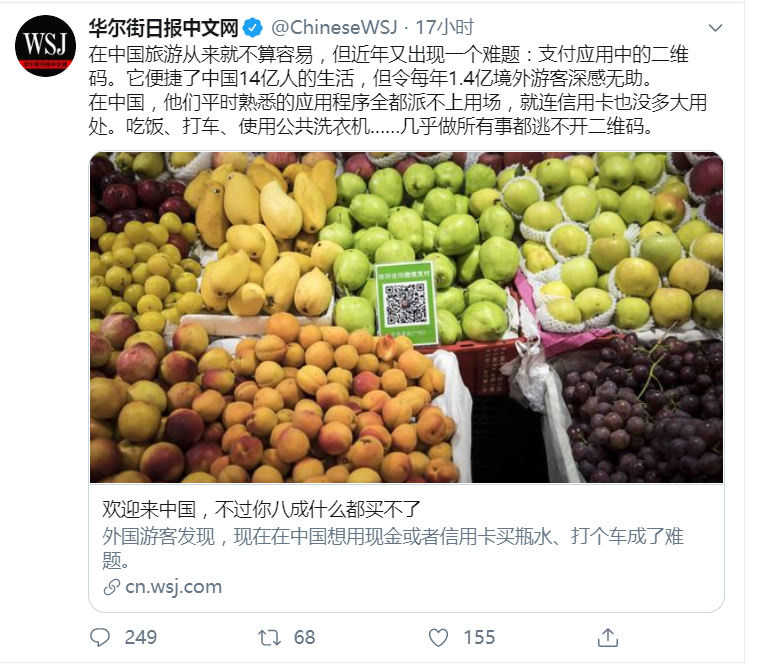Like the tweet with heart icon
760x664 pixels.
pos(439,637)
